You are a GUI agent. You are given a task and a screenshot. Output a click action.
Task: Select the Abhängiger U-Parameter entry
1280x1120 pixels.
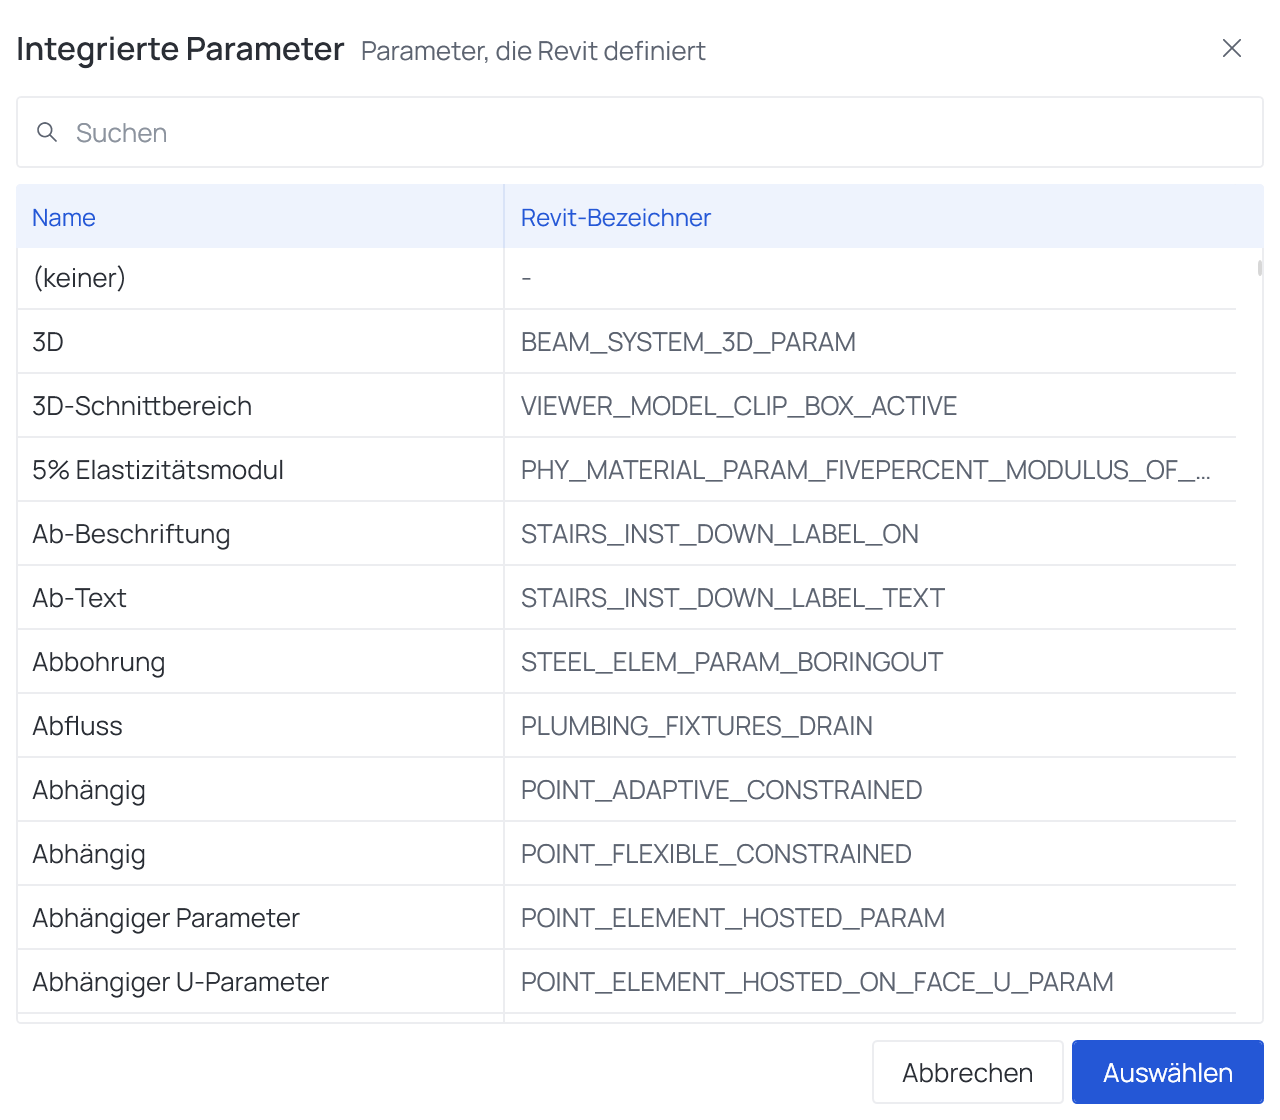click(626, 982)
